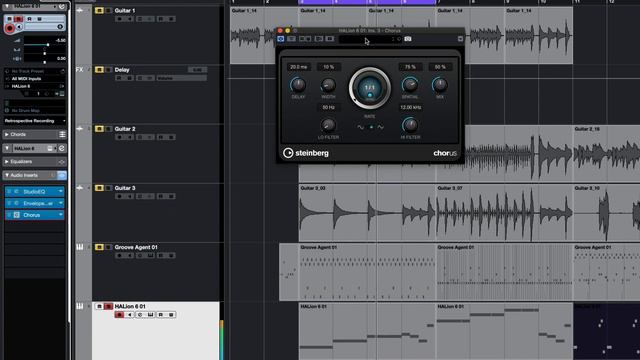Select the StudioEQ insert slot
This screenshot has height=360, width=640.
tap(35, 191)
